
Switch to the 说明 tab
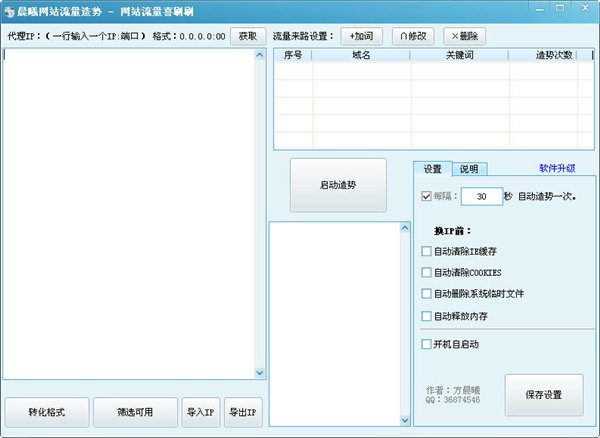(469, 169)
